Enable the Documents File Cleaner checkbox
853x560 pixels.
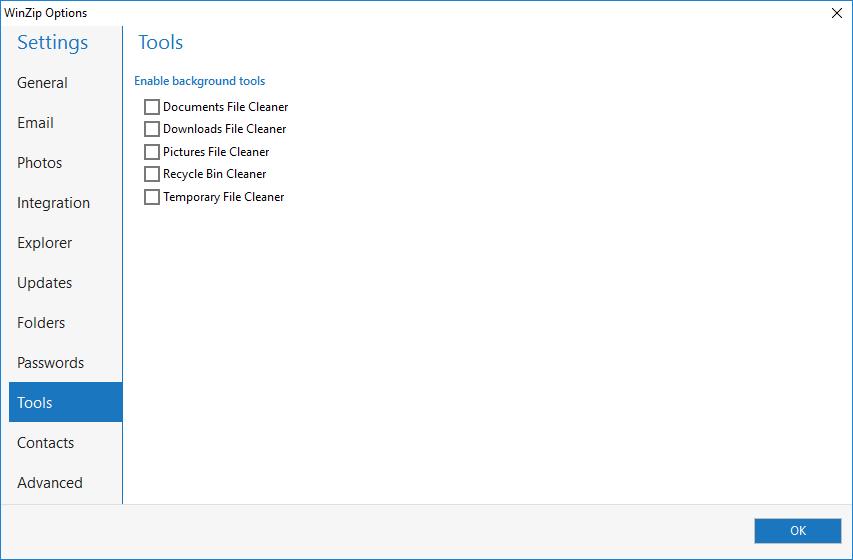(152, 107)
